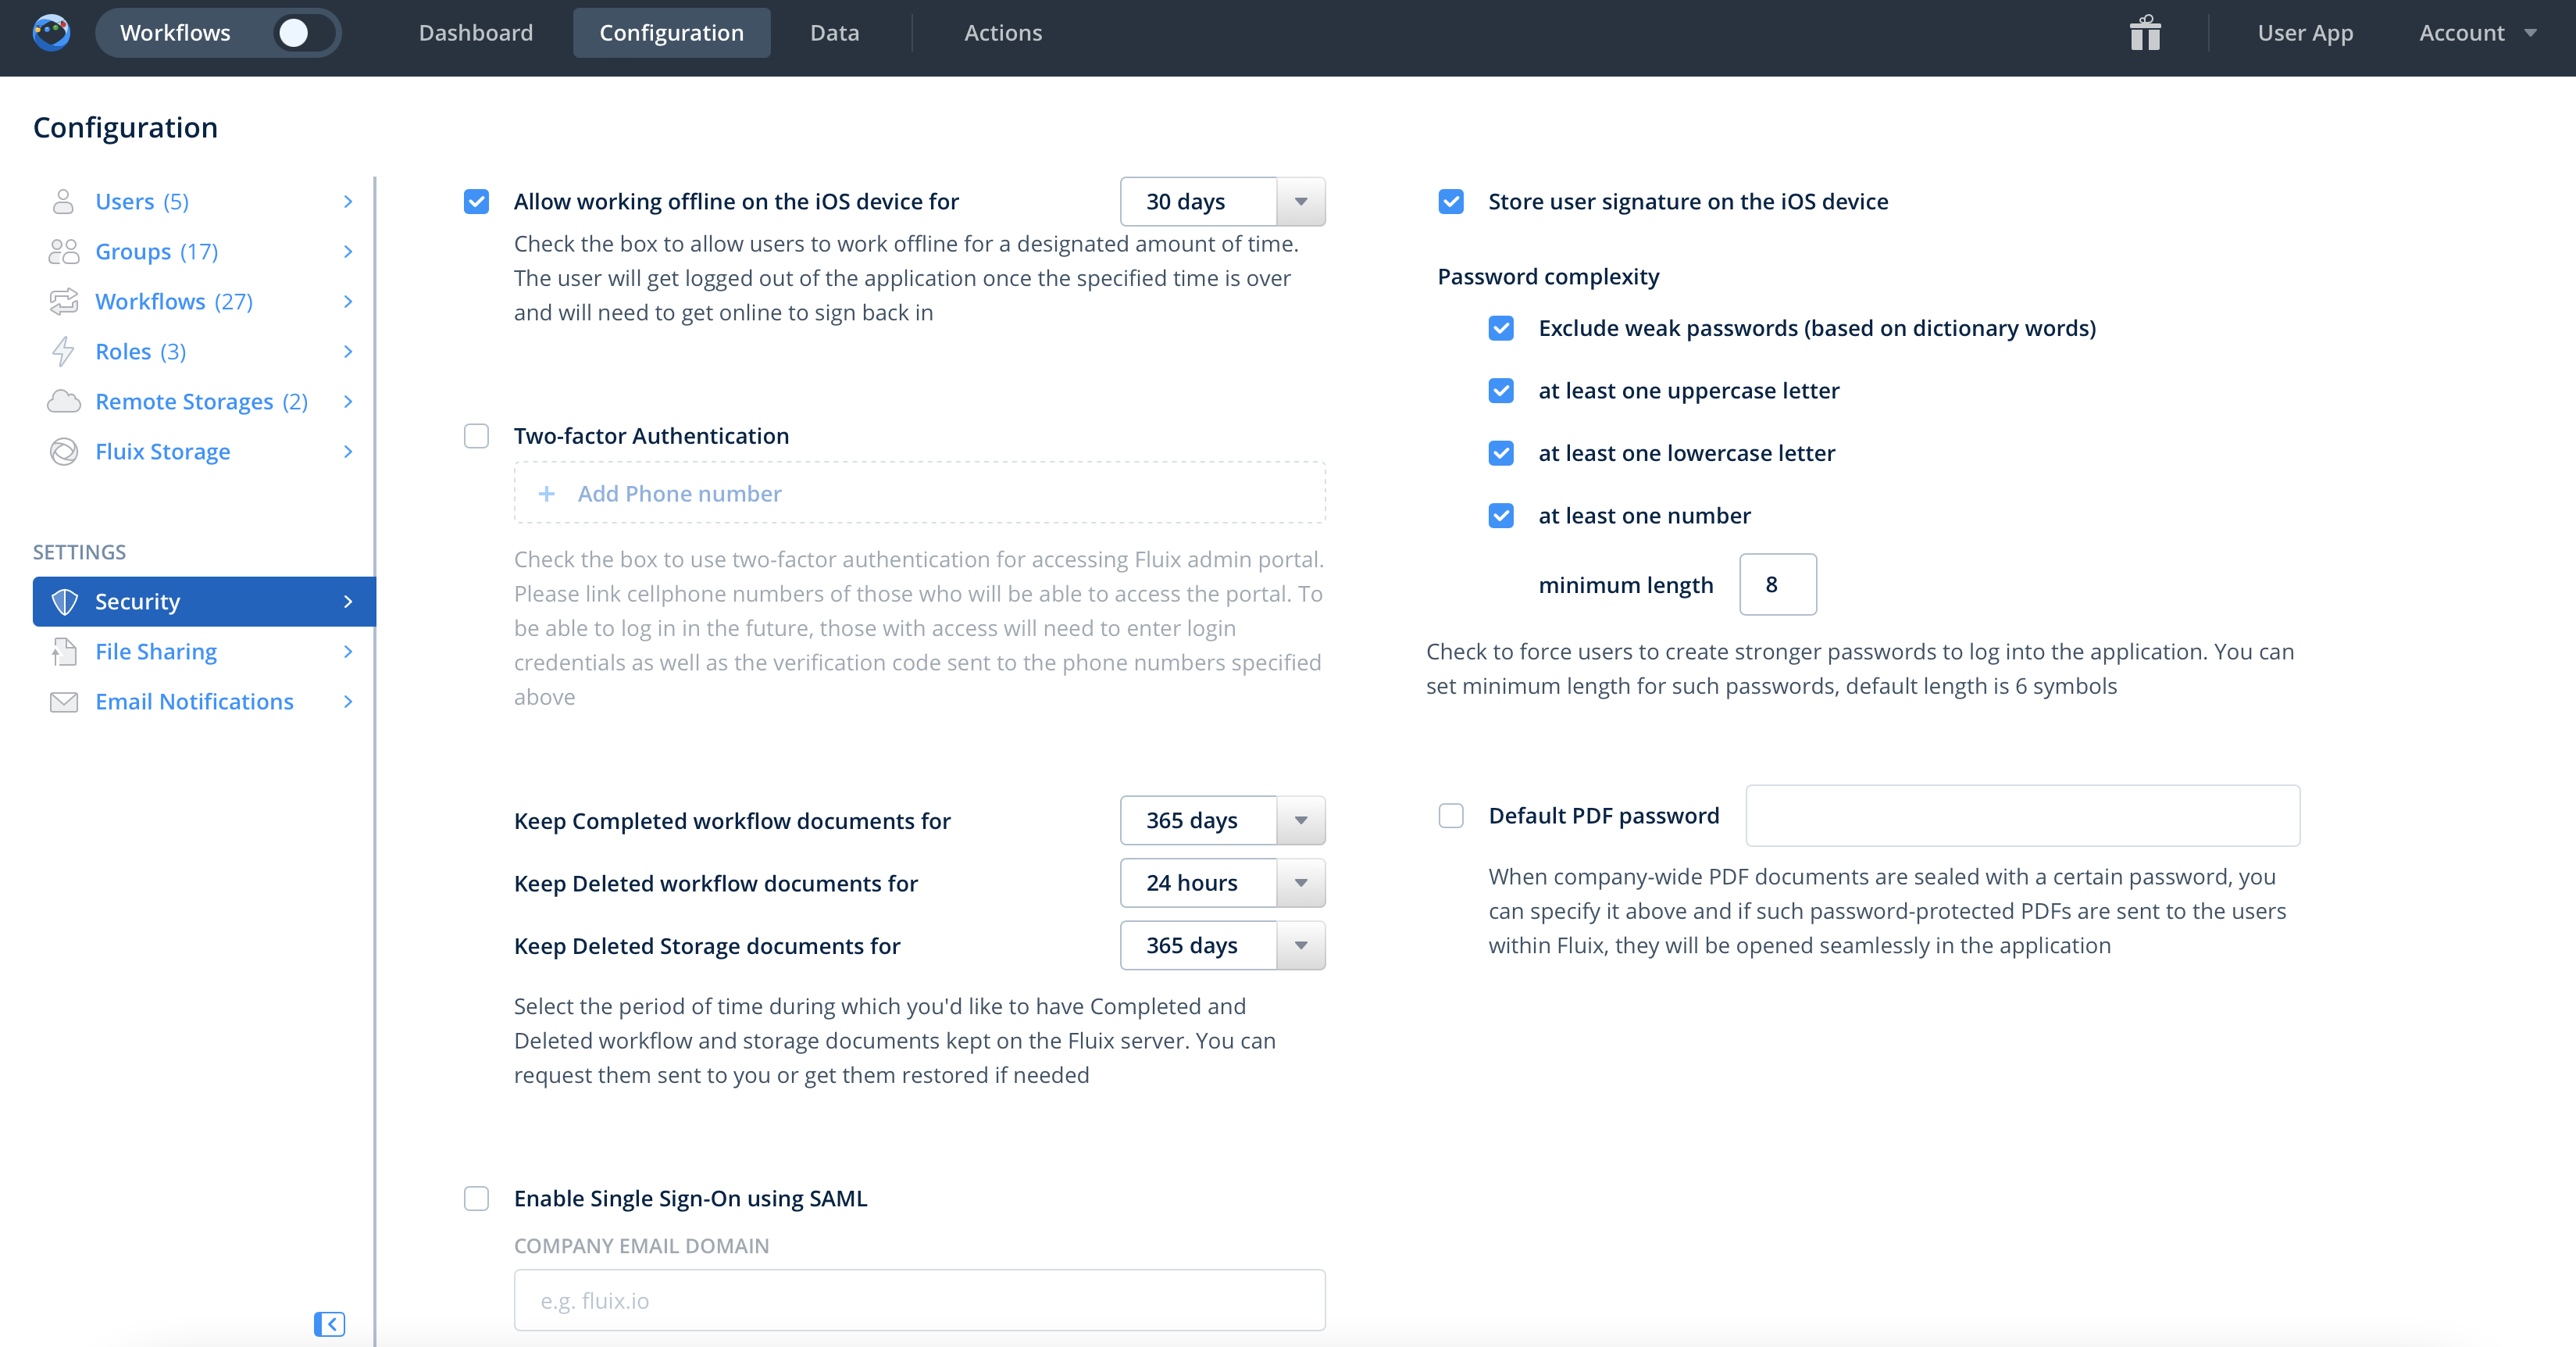Collapse sidebar with bottom arrow icon
Image resolution: width=2576 pixels, height=1347 pixels.
[329, 1324]
